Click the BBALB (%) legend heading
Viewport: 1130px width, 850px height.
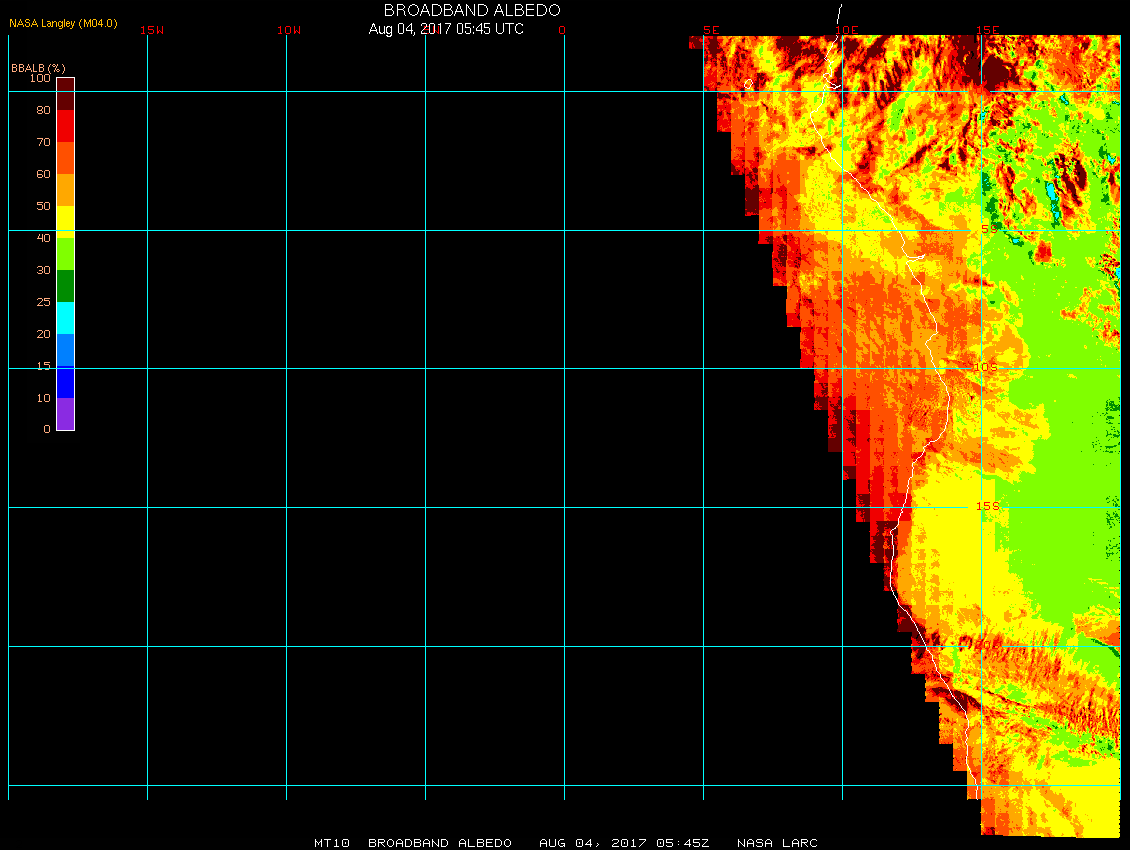[38, 67]
